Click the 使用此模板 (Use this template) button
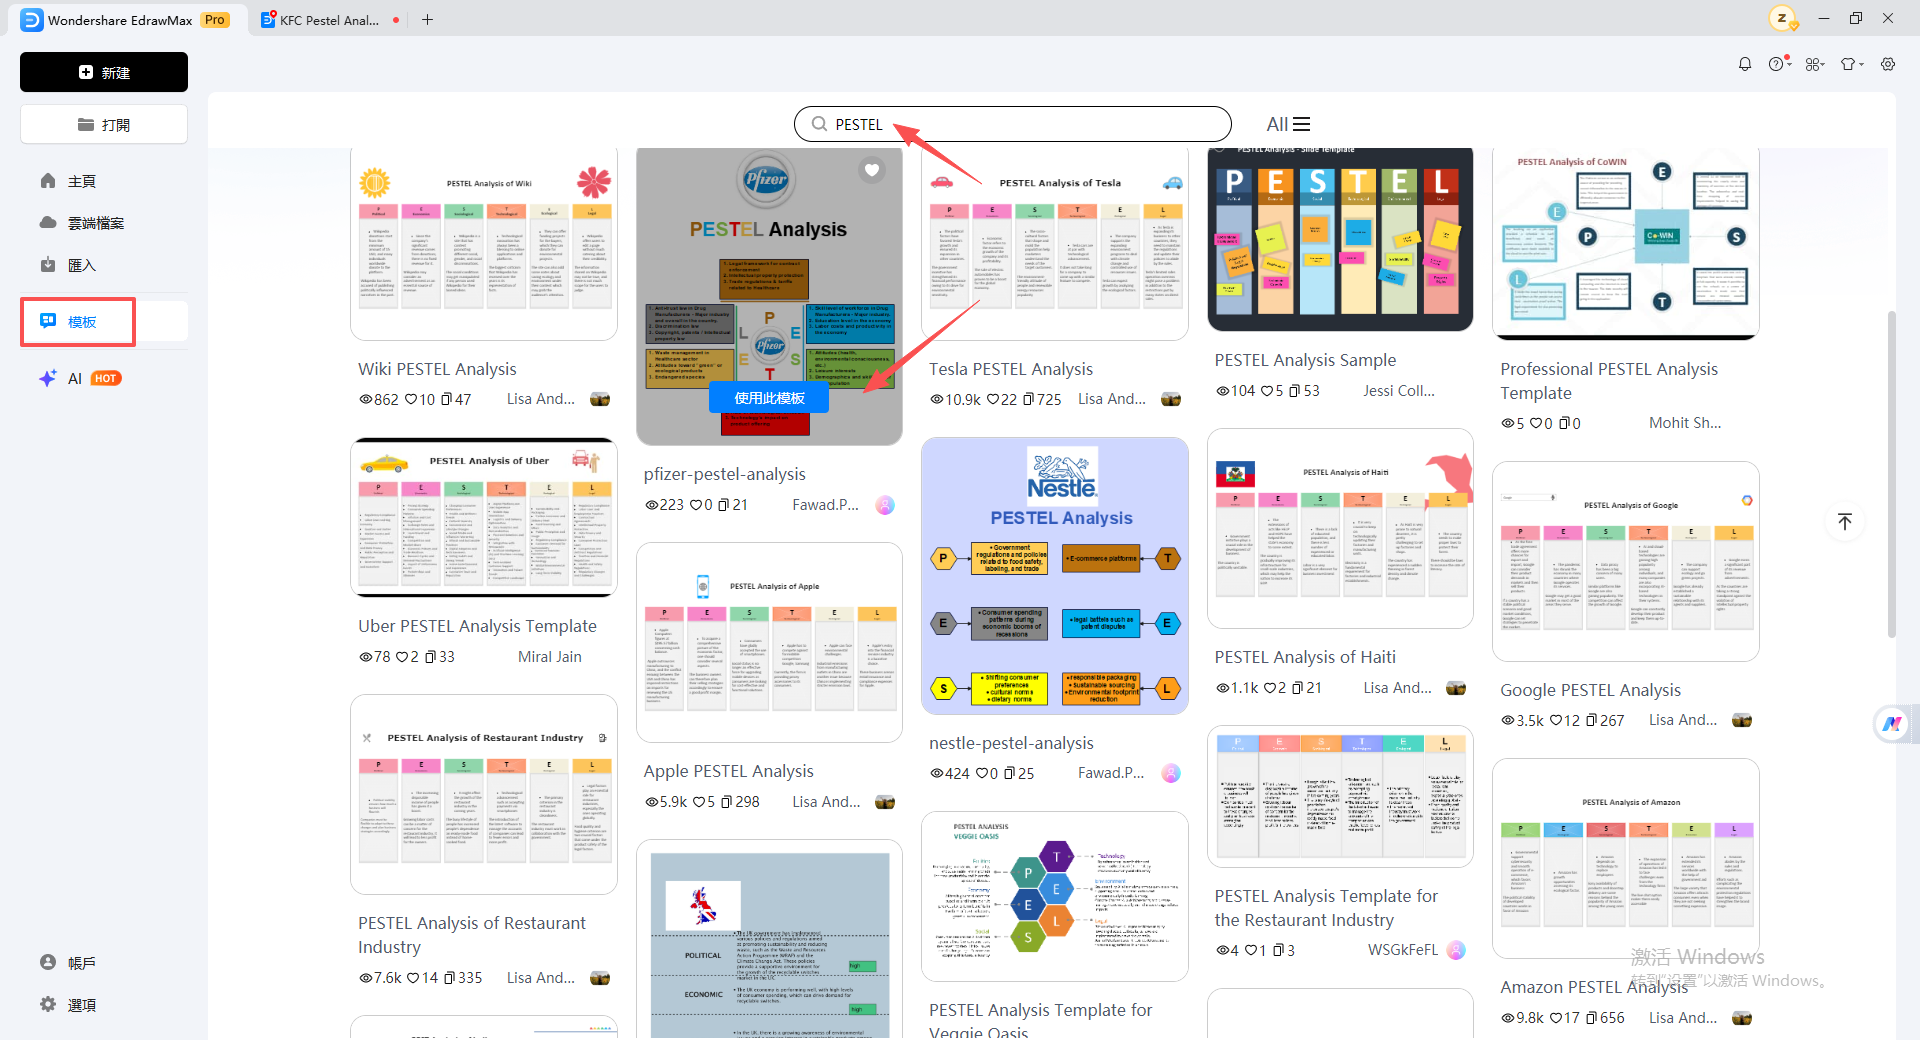 pyautogui.click(x=769, y=398)
